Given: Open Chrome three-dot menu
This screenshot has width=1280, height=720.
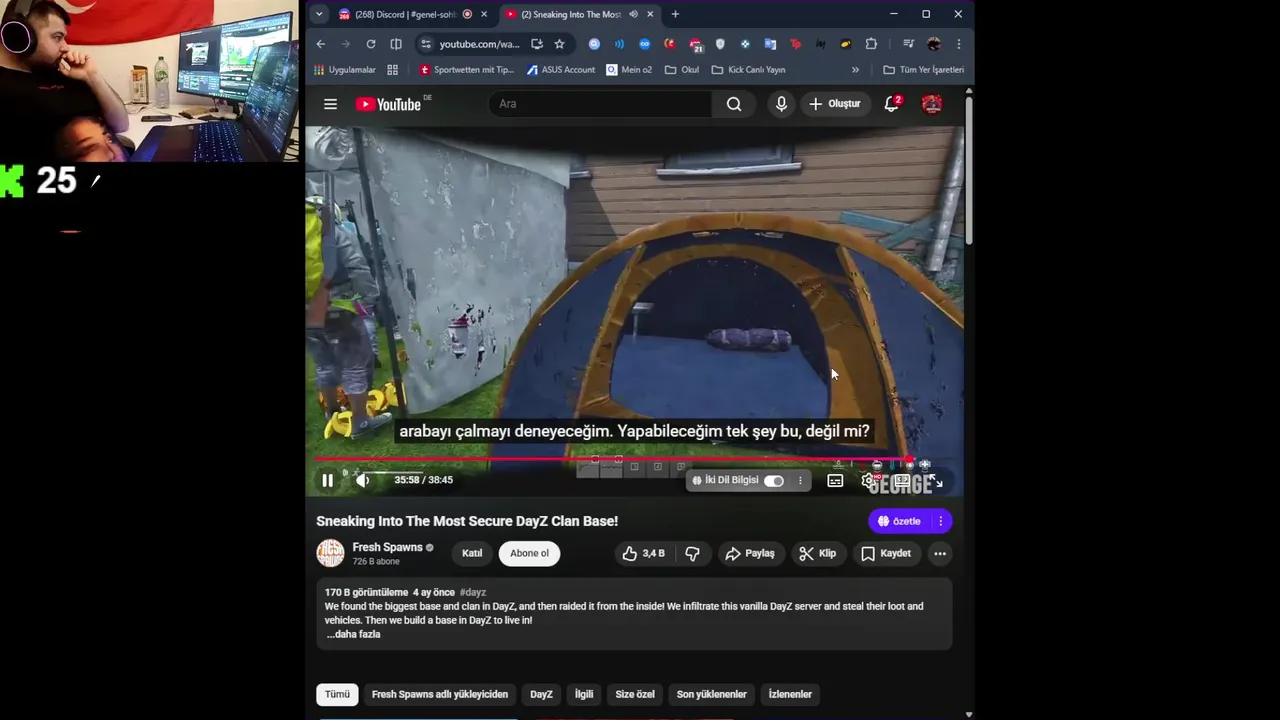Looking at the screenshot, I should (958, 44).
